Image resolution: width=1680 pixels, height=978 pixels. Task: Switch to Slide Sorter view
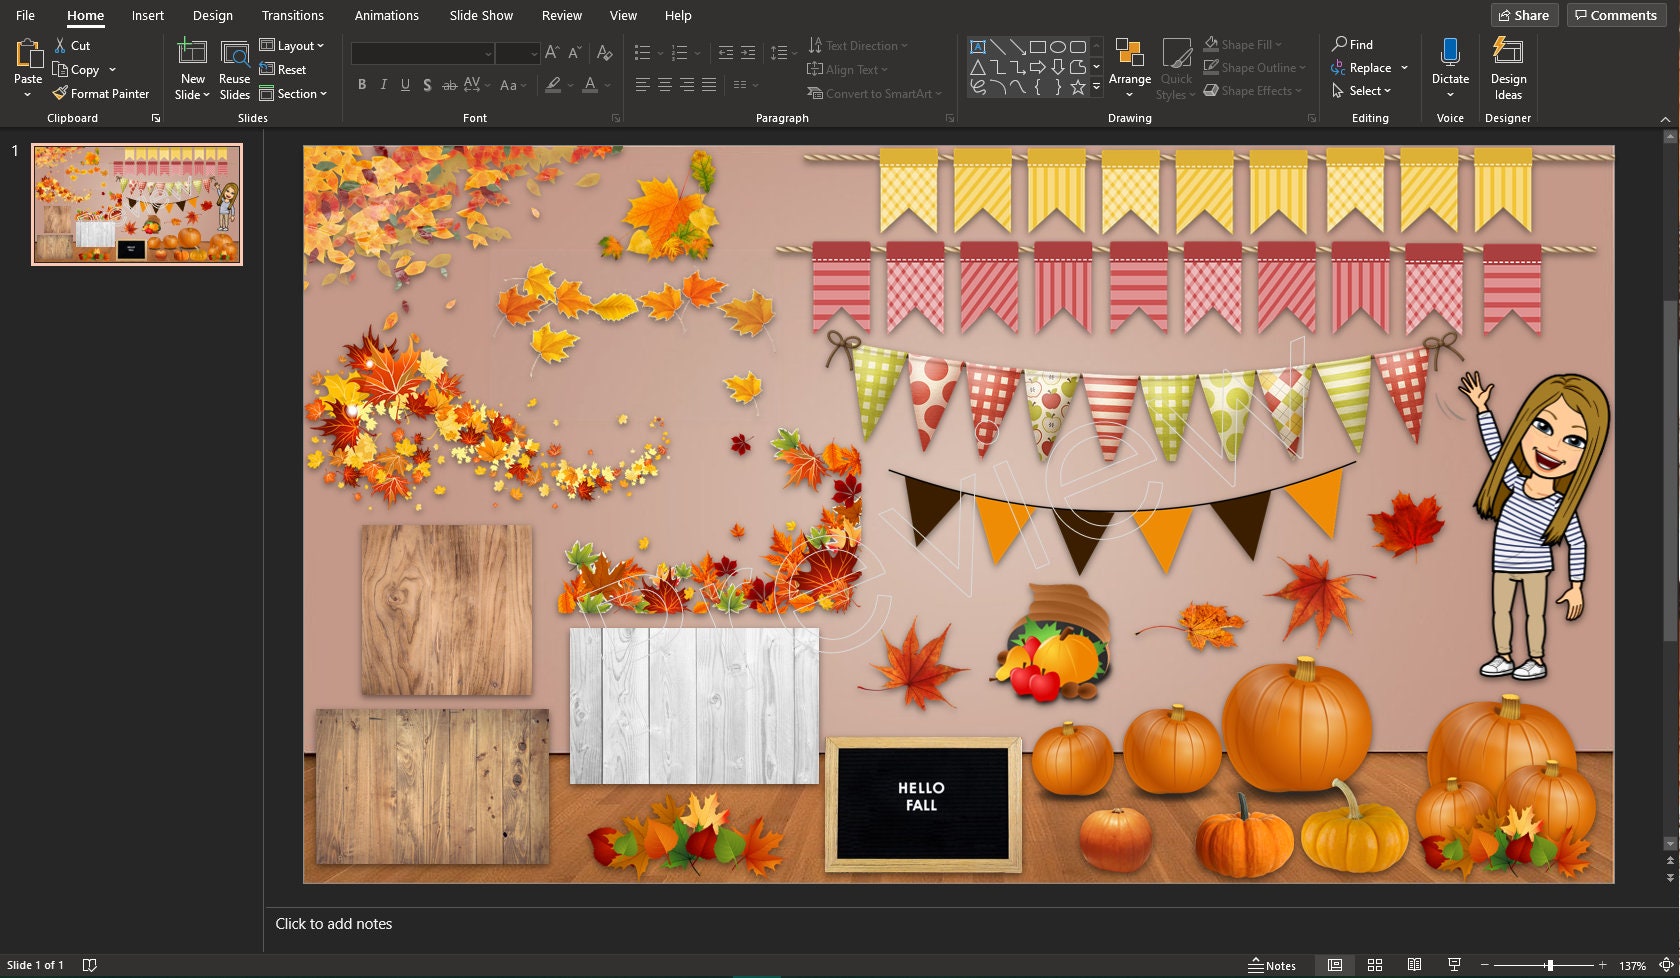(1375, 965)
